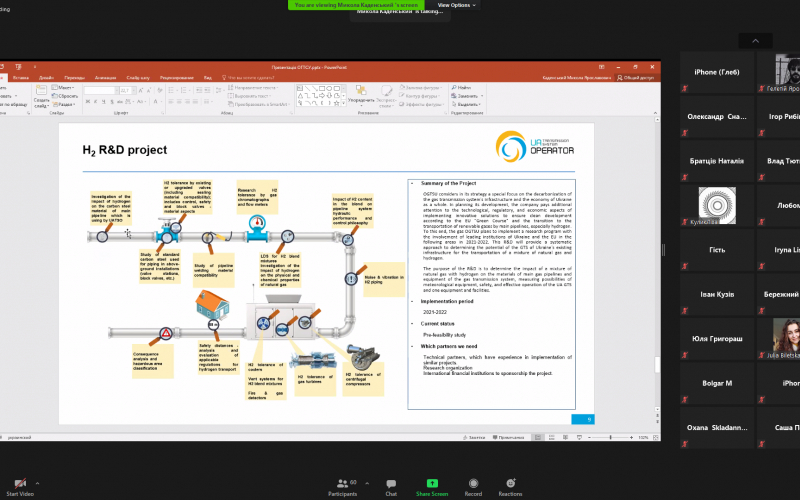Viewport: 800px width, 500px height.
Task: Click the decrease font size icon
Action: [x=149, y=90]
